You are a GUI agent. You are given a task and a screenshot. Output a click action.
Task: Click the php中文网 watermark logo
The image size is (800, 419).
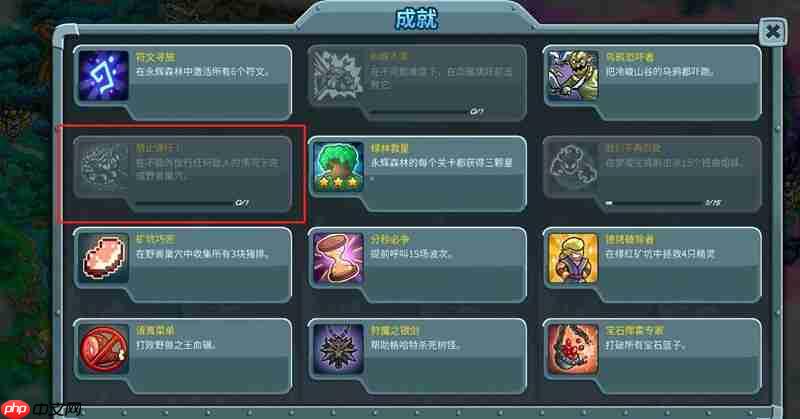[x=42, y=409]
